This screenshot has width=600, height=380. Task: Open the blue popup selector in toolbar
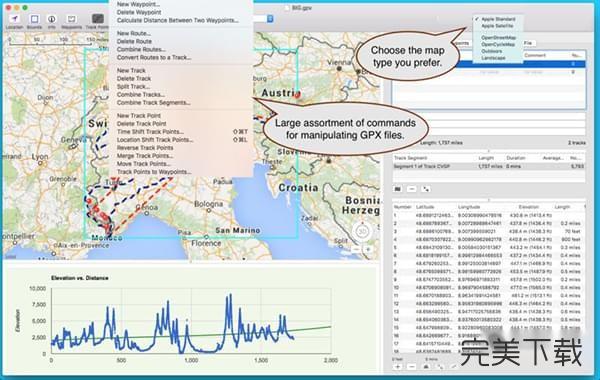pyautogui.click(x=270, y=19)
